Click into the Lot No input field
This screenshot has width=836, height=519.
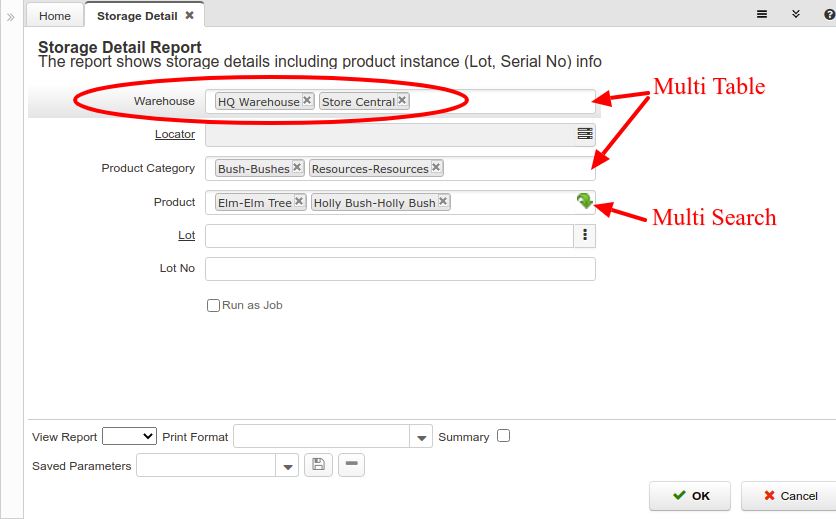[x=400, y=269]
